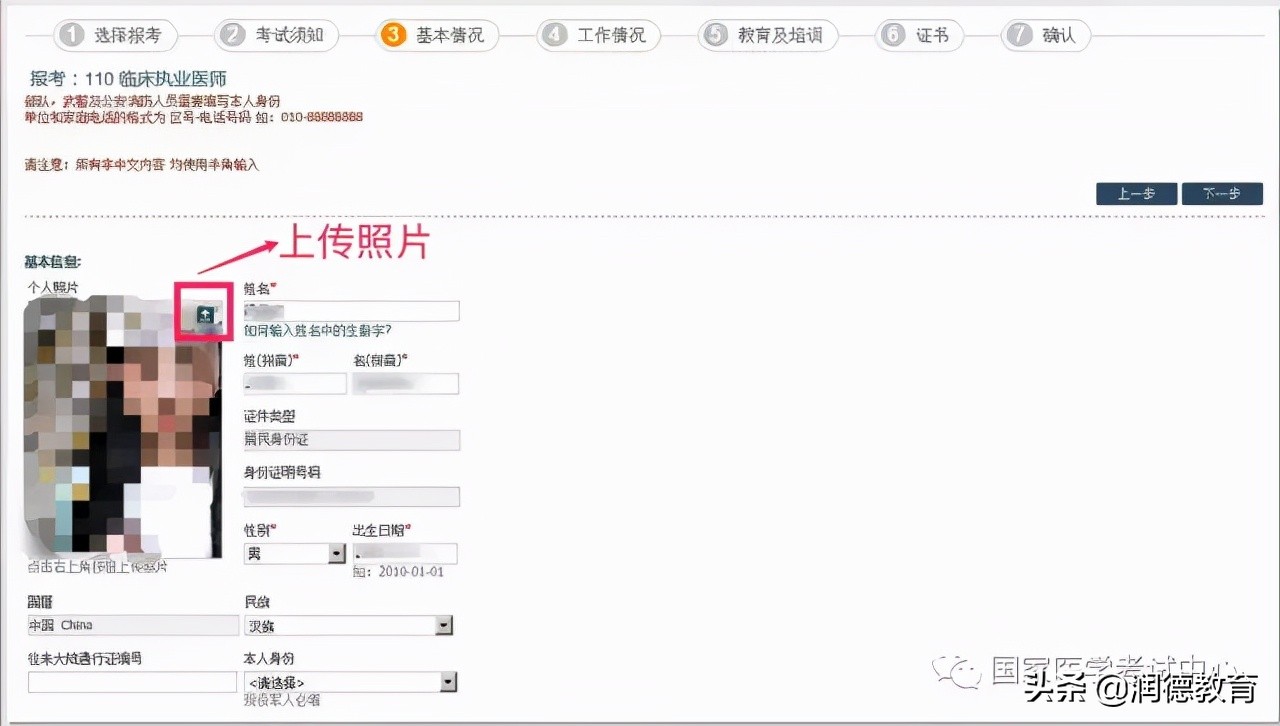Click the 上一步 button
This screenshot has width=1280, height=726.
(x=1136, y=193)
